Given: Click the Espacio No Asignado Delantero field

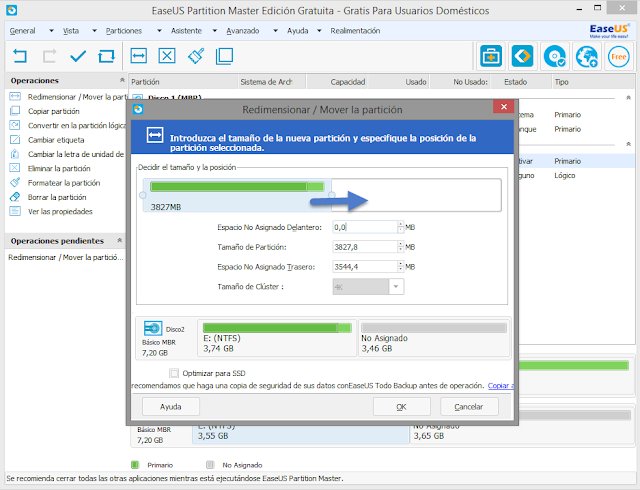Looking at the screenshot, I should click(365, 227).
